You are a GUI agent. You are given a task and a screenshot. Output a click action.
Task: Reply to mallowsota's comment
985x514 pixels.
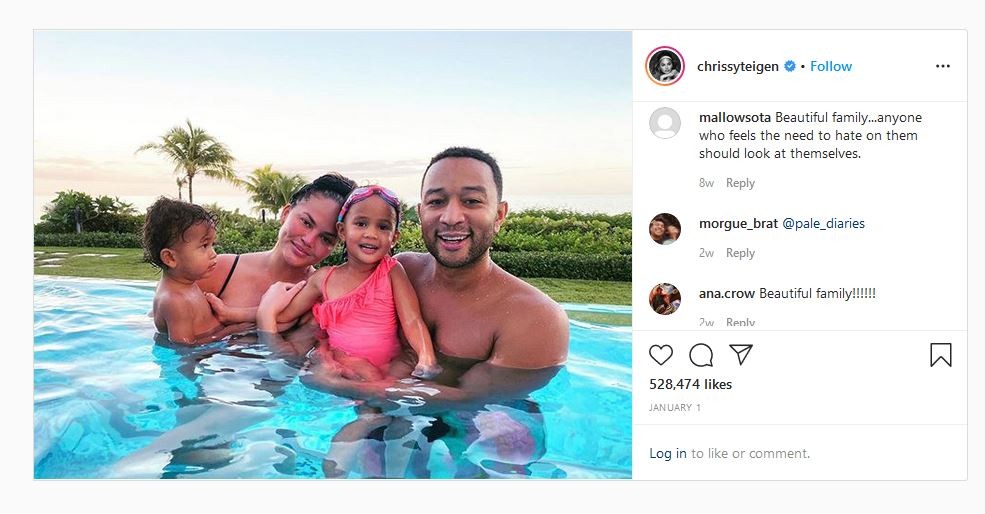coord(740,183)
